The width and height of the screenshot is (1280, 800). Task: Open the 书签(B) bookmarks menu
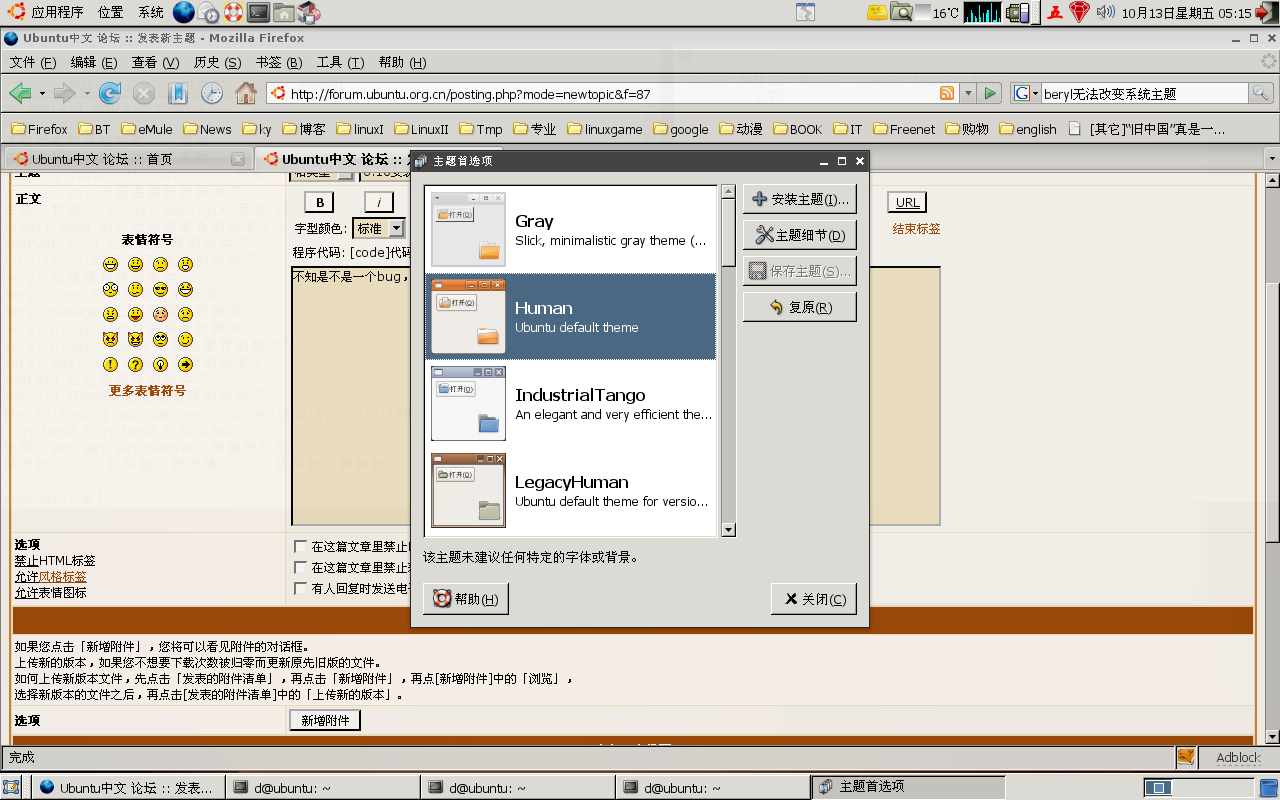[x=279, y=62]
